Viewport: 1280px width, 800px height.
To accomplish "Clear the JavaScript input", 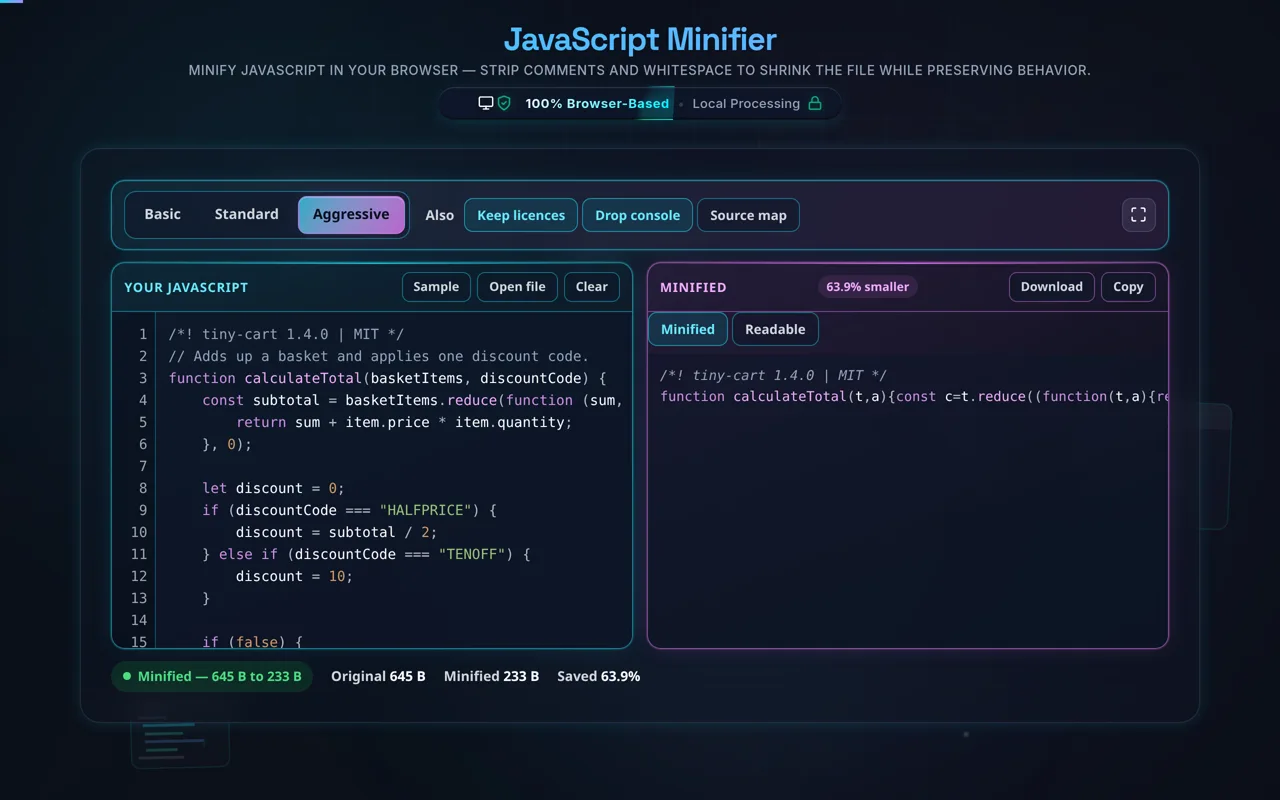I will [592, 287].
